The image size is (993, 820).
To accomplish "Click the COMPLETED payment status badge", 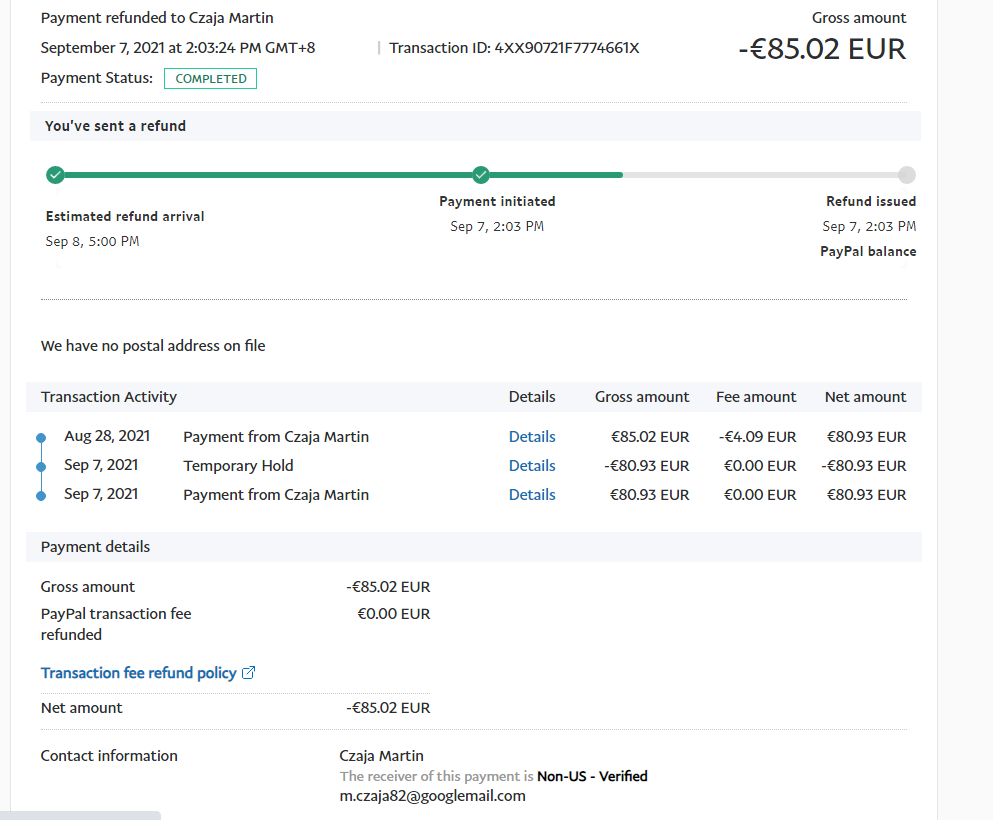I will click(210, 79).
